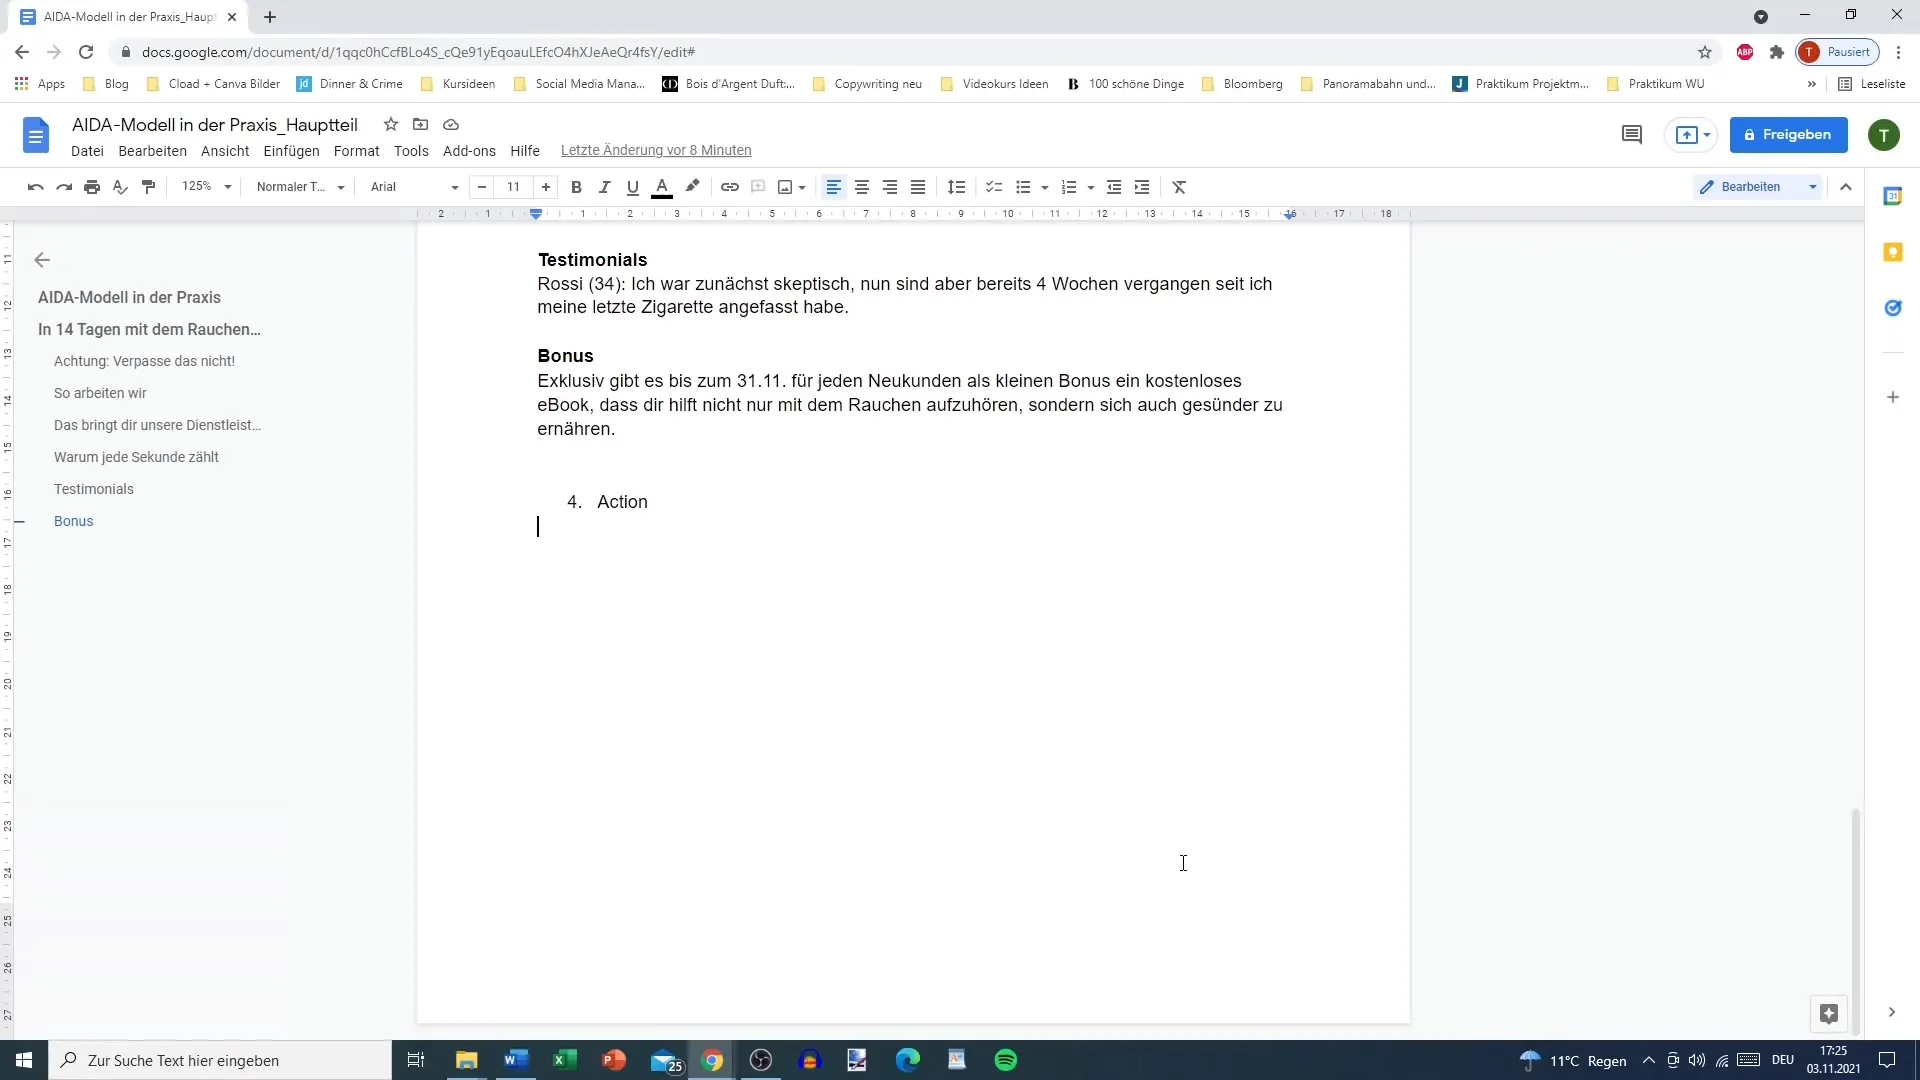Select zoom level 125% dropdown

pos(207,186)
